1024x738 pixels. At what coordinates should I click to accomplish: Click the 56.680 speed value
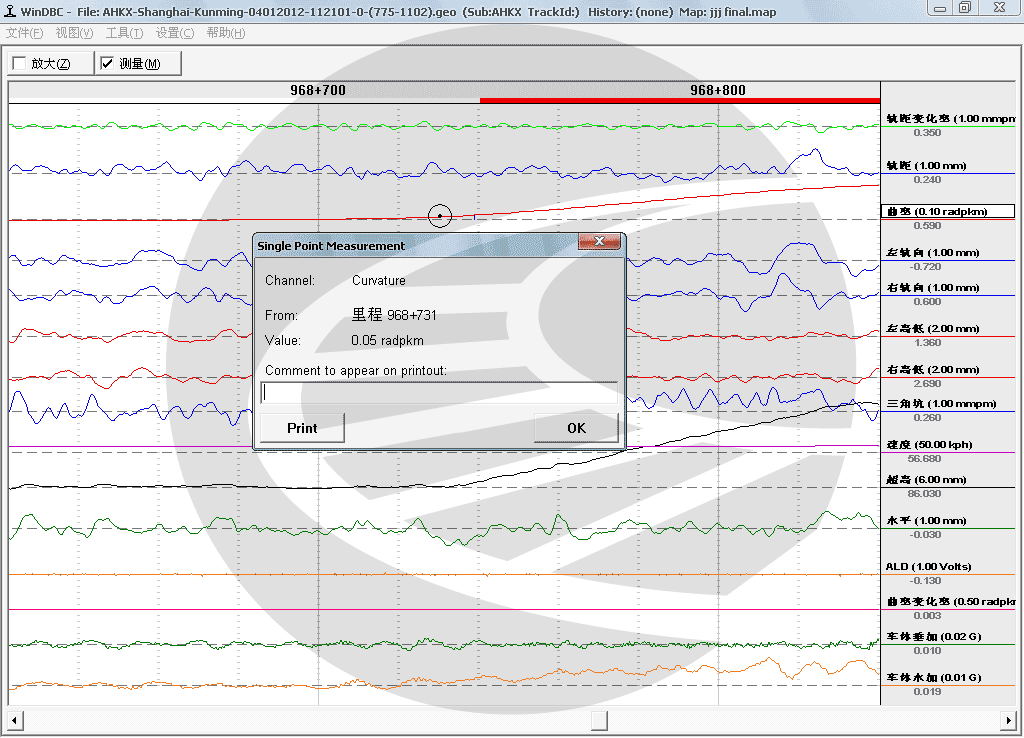(x=924, y=459)
